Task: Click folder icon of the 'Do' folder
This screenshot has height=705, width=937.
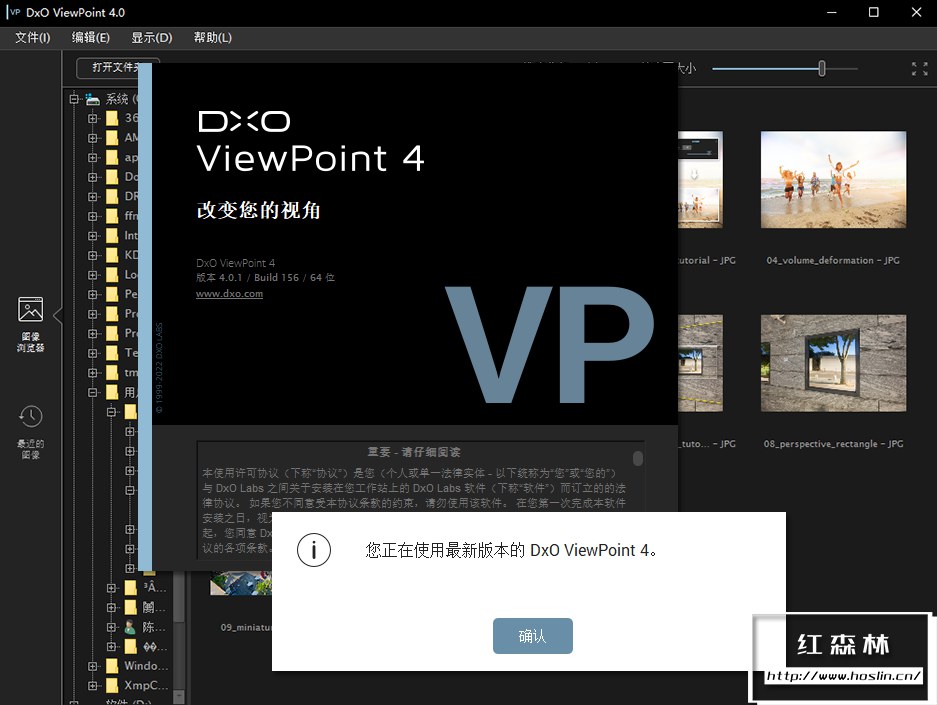Action: [112, 177]
